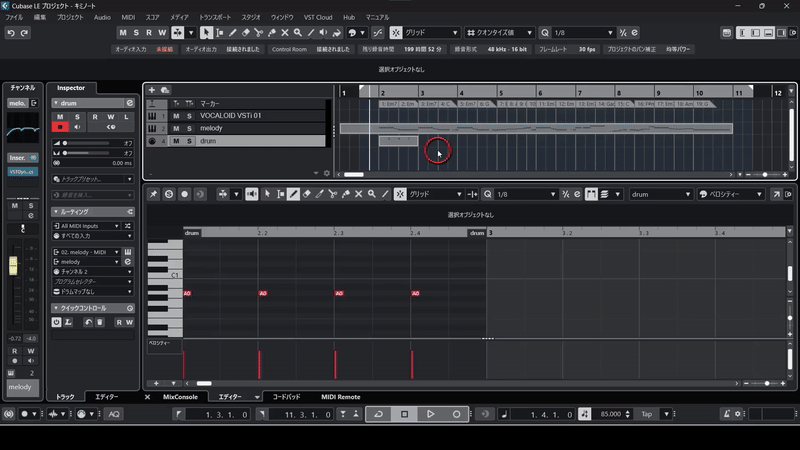Switch to the コードパッド tab

tap(286, 396)
